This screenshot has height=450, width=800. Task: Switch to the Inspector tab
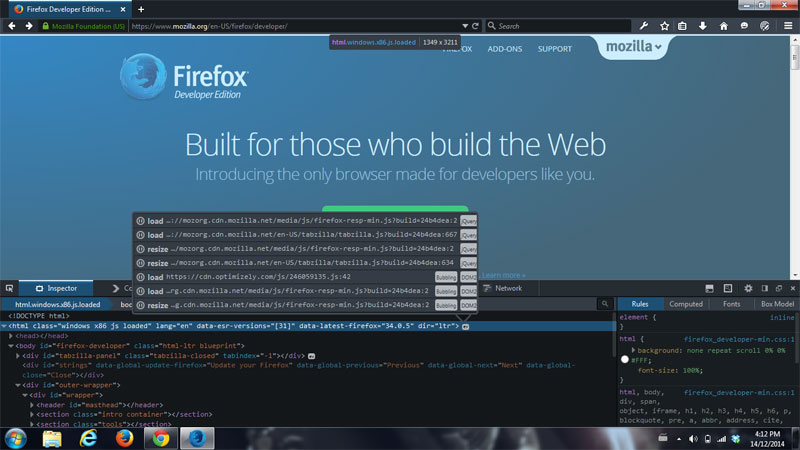pos(56,288)
